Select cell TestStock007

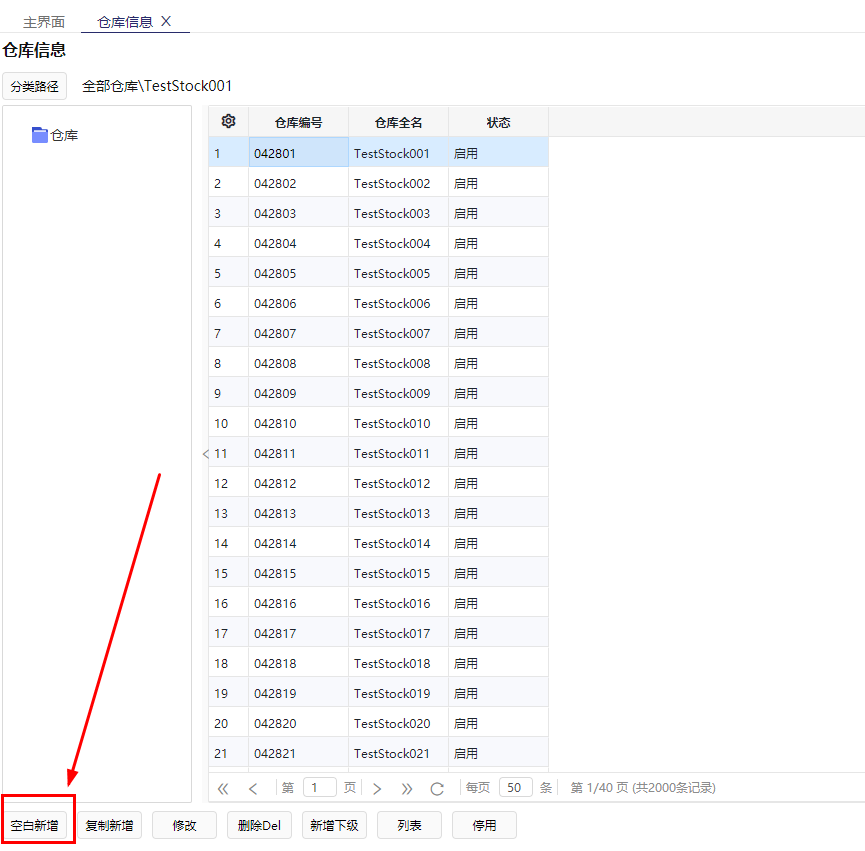click(398, 333)
